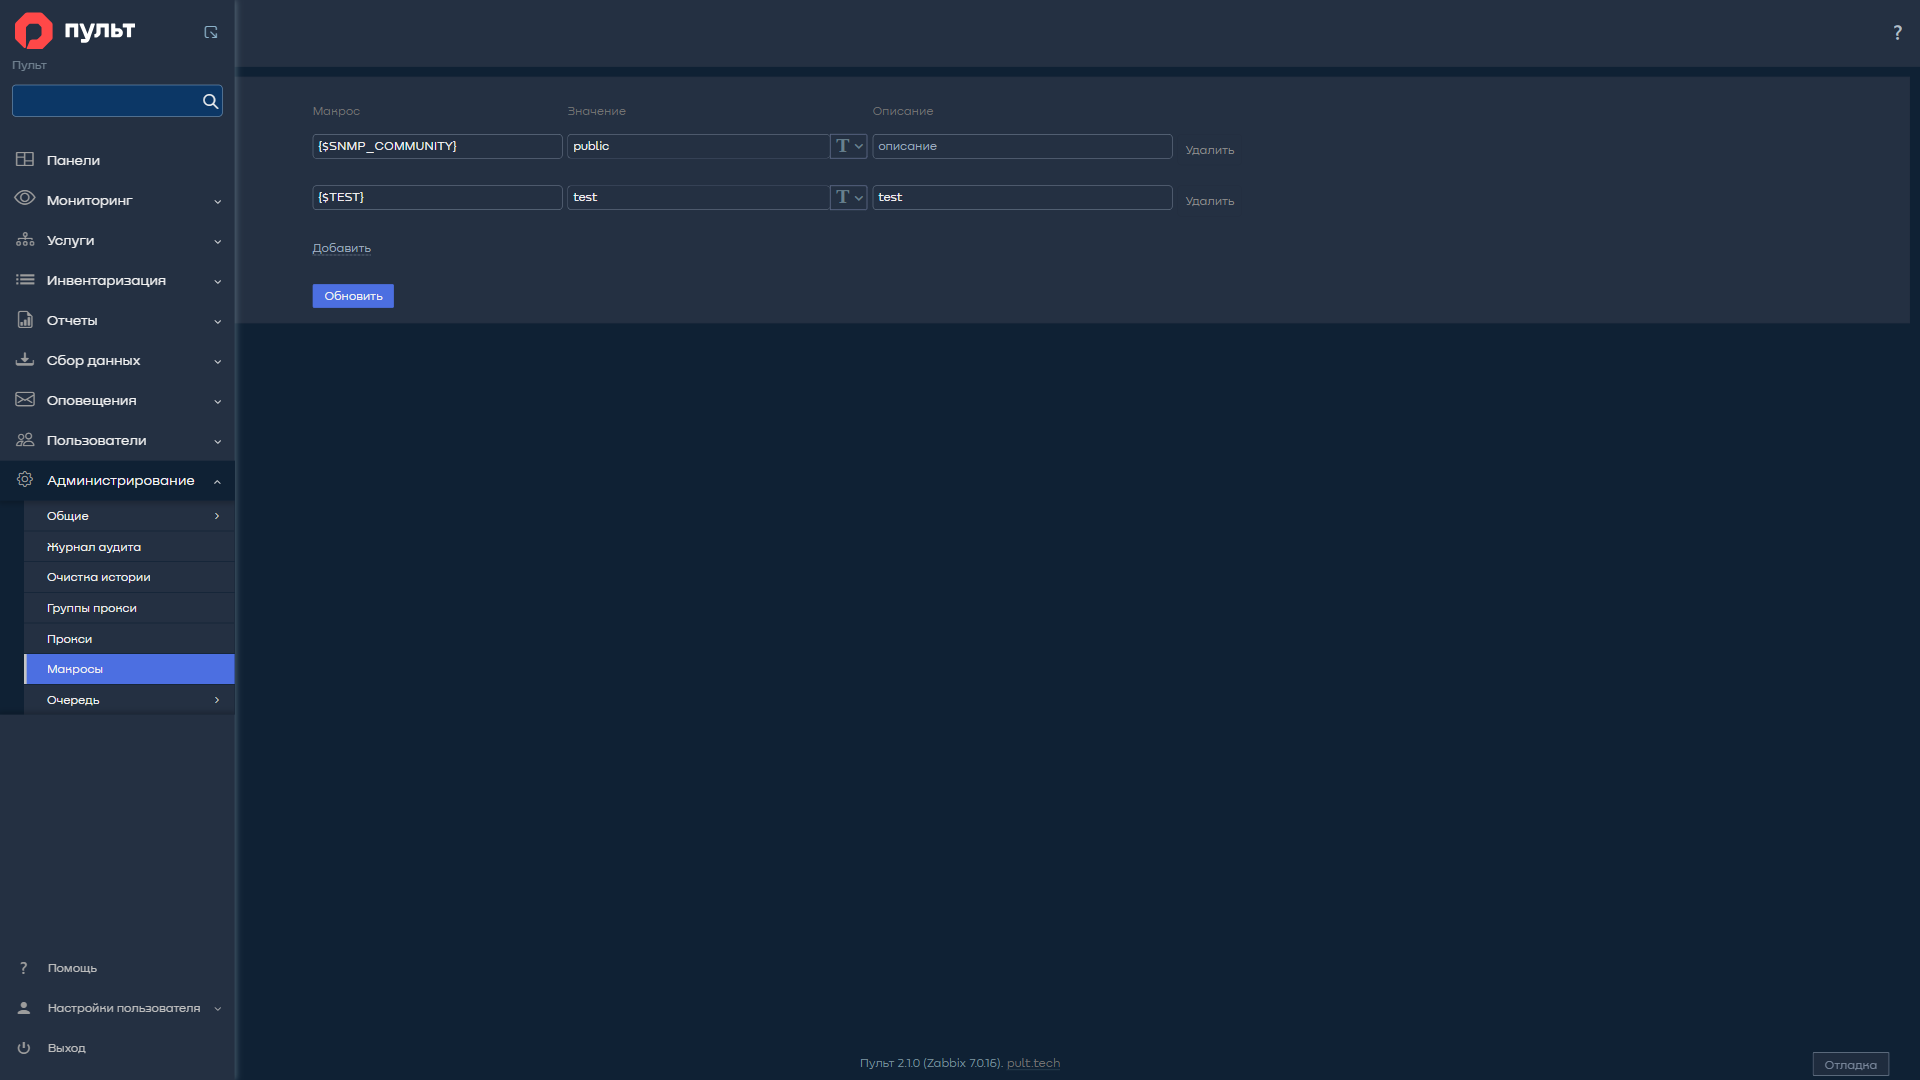The width and height of the screenshot is (1920, 1080).
Task: Click the user profile icon near Настройки пользователя
Action: [x=24, y=1008]
